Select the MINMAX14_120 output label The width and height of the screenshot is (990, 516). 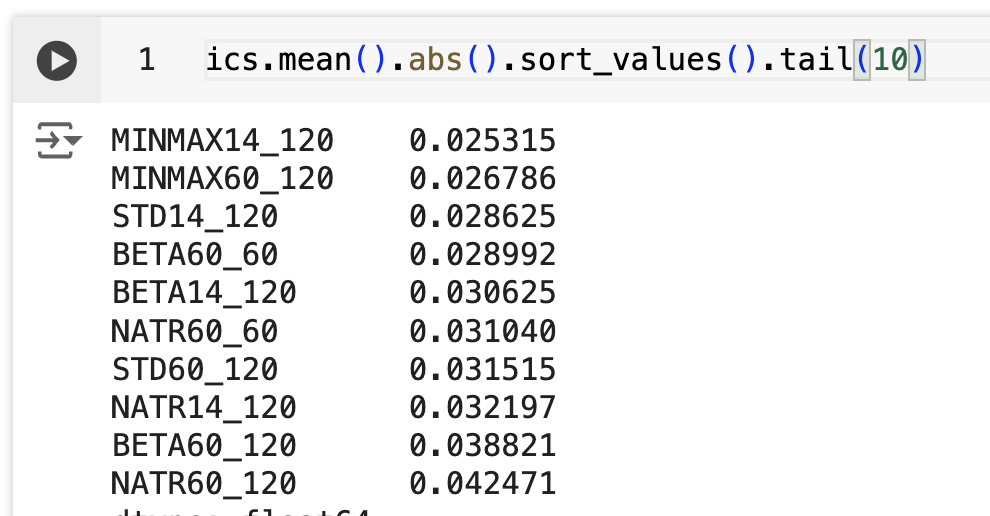pos(223,141)
